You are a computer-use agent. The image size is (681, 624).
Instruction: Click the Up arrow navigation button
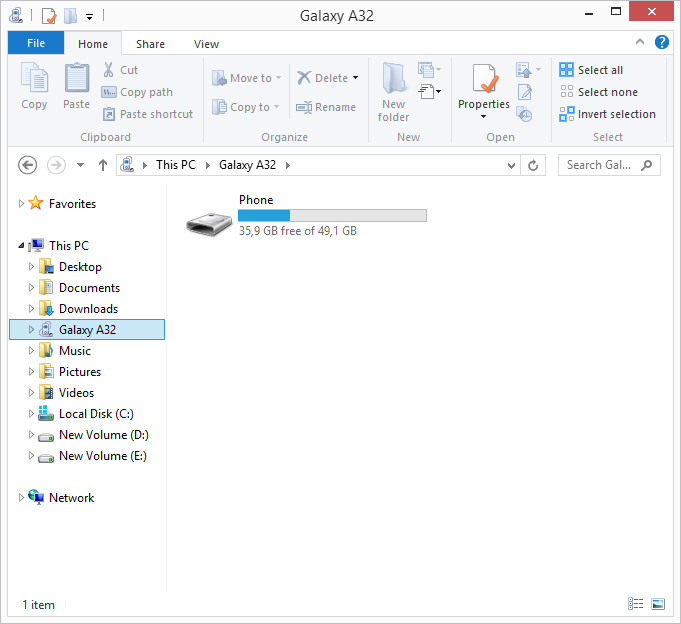103,165
